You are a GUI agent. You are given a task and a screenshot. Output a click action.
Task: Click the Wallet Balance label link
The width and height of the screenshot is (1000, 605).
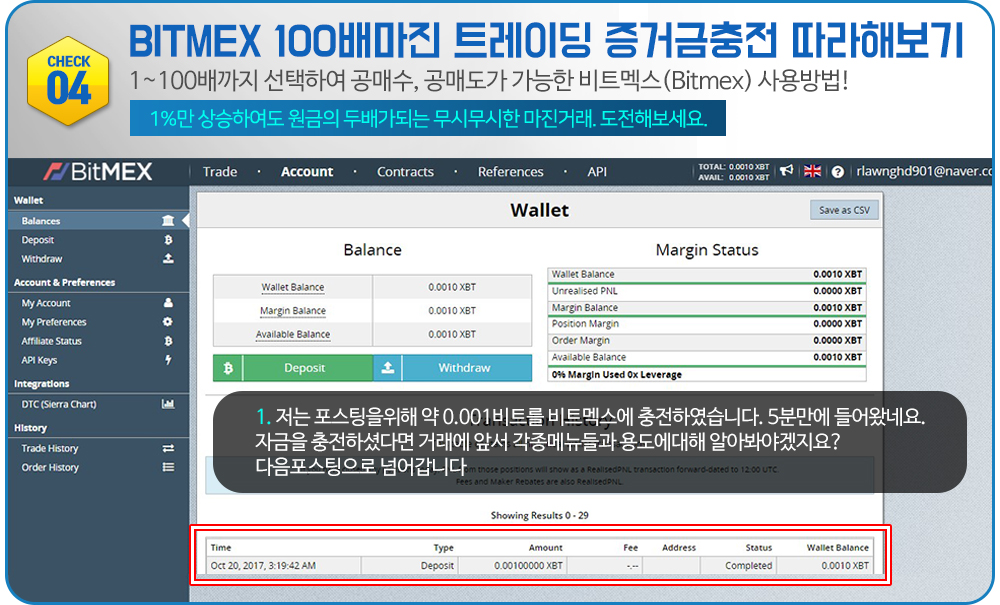(x=293, y=287)
